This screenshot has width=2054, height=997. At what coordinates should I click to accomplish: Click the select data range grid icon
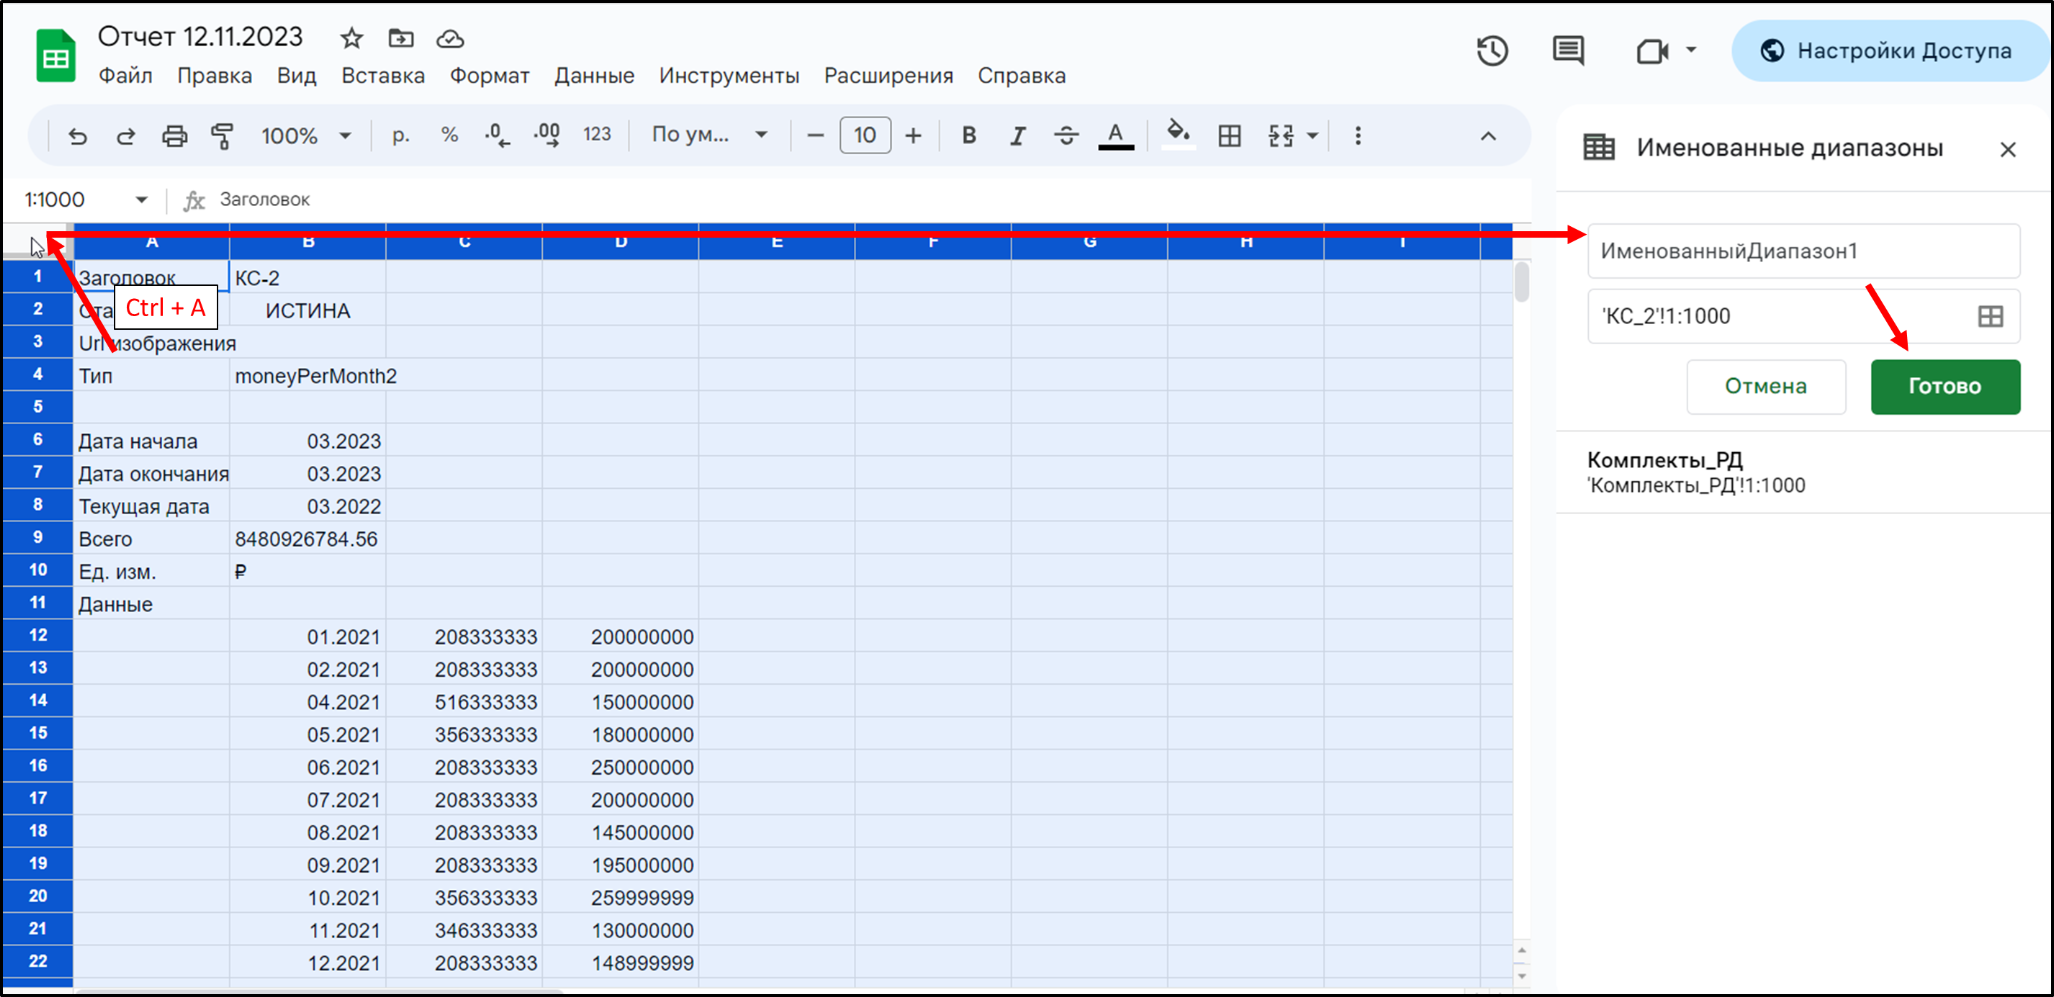coord(1991,316)
